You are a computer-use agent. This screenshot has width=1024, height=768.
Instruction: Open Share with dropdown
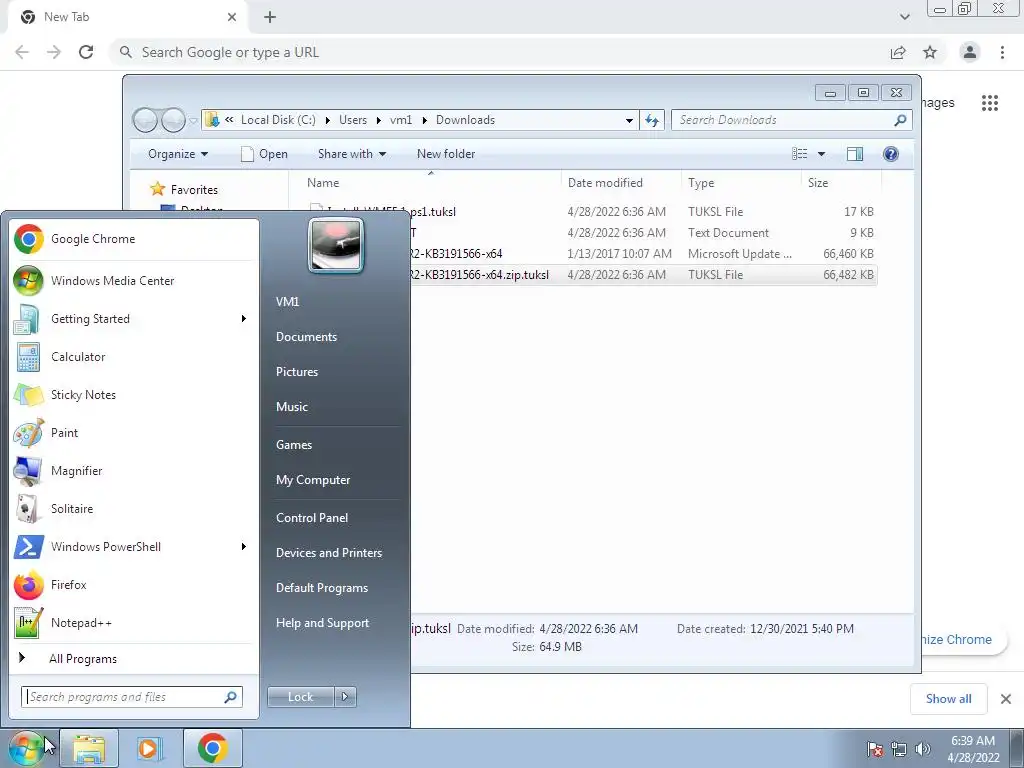coord(351,154)
